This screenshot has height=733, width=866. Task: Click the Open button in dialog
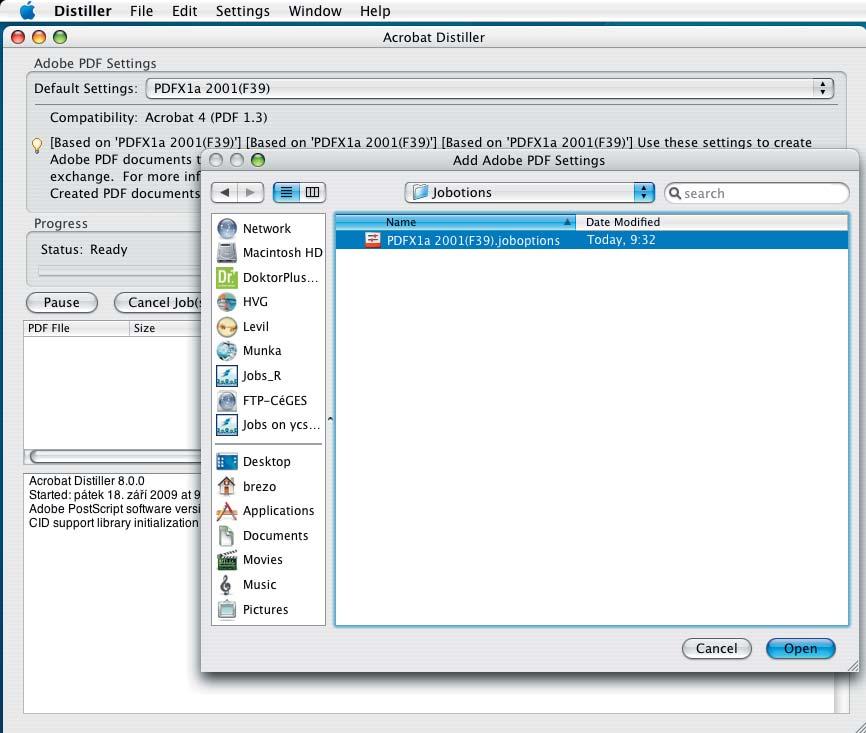(x=800, y=648)
